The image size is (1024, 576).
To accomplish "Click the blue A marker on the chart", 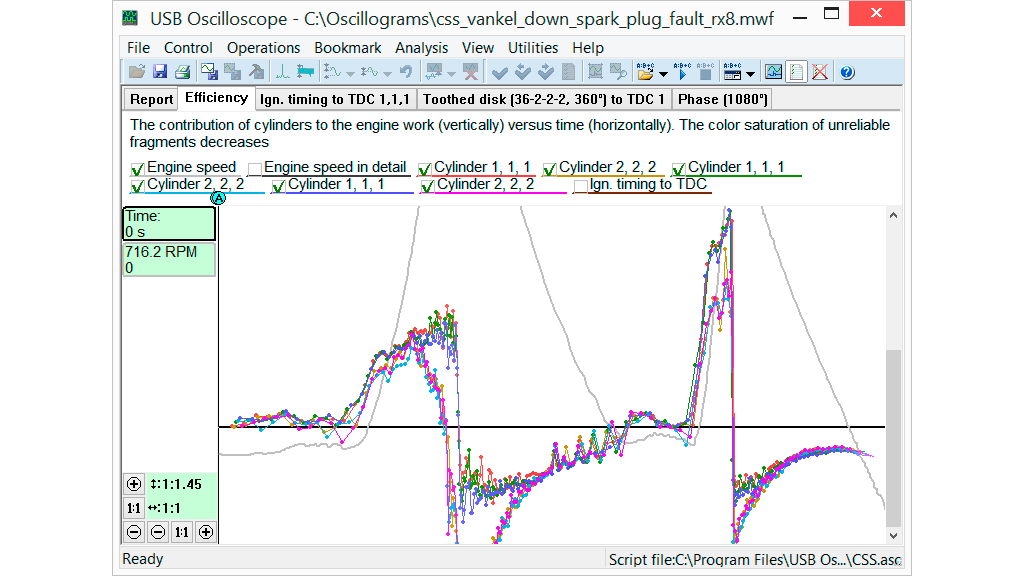I will pos(218,198).
